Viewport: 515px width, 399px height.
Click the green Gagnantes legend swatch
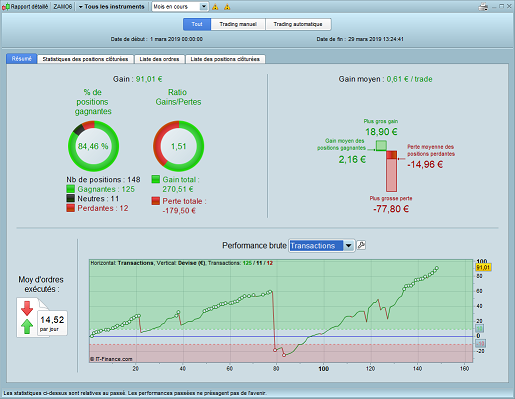pos(70,189)
